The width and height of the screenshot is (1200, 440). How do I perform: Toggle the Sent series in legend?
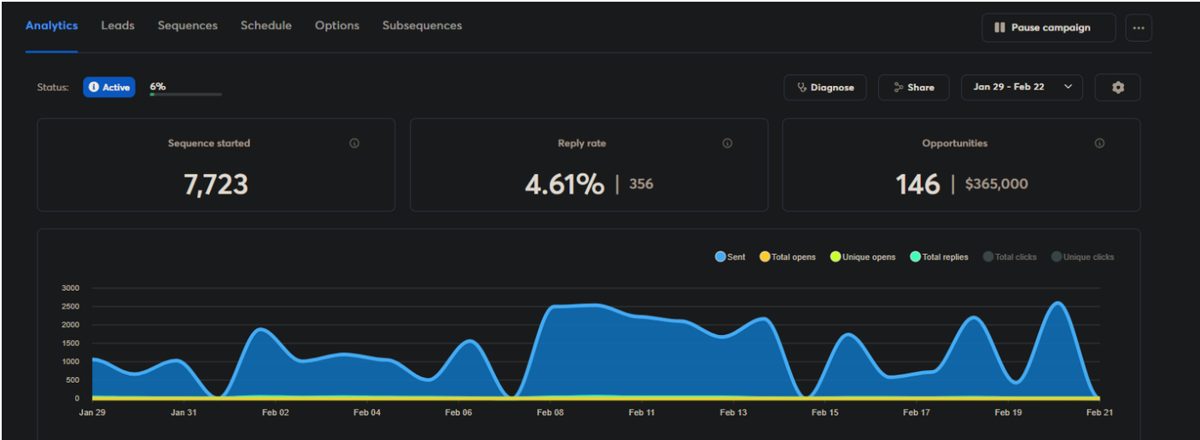[730, 257]
